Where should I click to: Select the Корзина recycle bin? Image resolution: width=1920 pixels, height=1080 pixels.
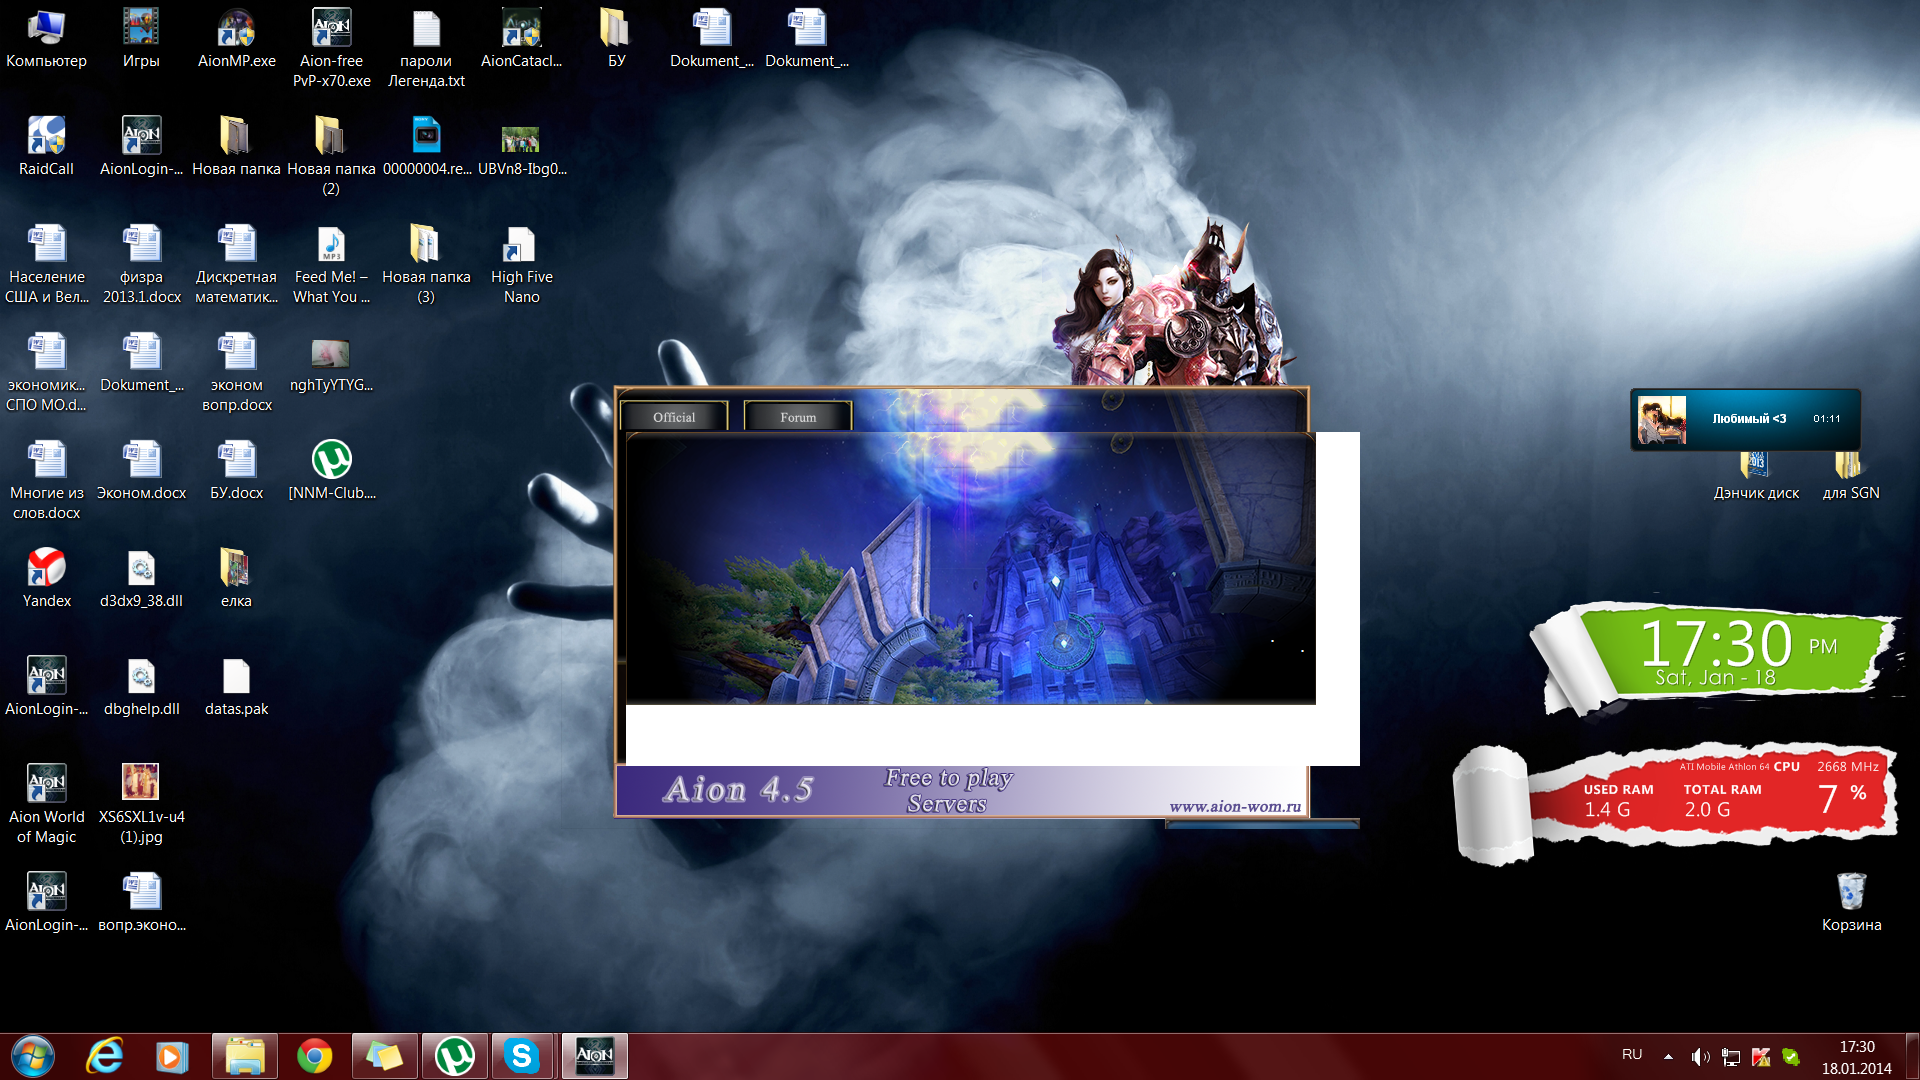point(1851,903)
